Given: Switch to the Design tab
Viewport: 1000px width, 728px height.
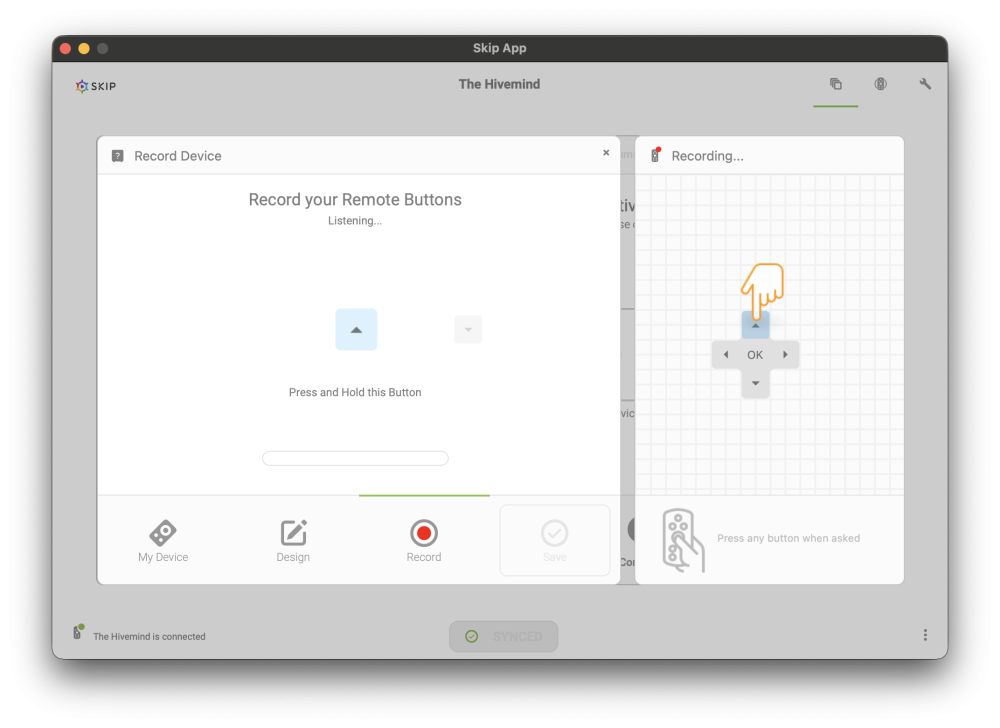Looking at the screenshot, I should click(x=293, y=541).
